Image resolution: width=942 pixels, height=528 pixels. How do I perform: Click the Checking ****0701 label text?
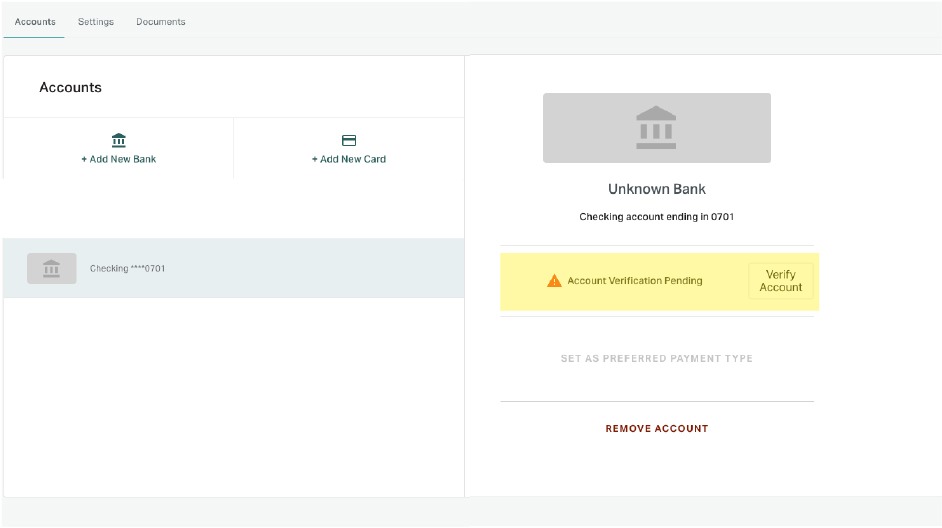tap(127, 269)
